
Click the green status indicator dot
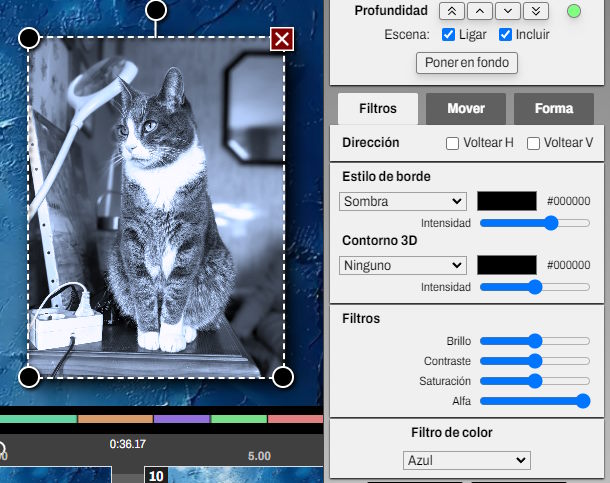(x=573, y=12)
